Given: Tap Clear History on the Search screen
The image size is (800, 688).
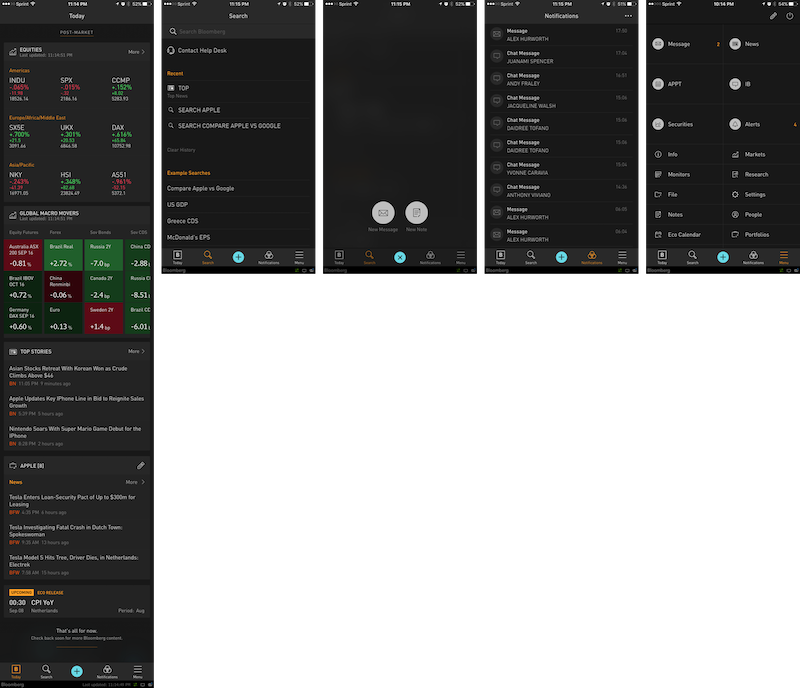Looking at the screenshot, I should [181, 150].
